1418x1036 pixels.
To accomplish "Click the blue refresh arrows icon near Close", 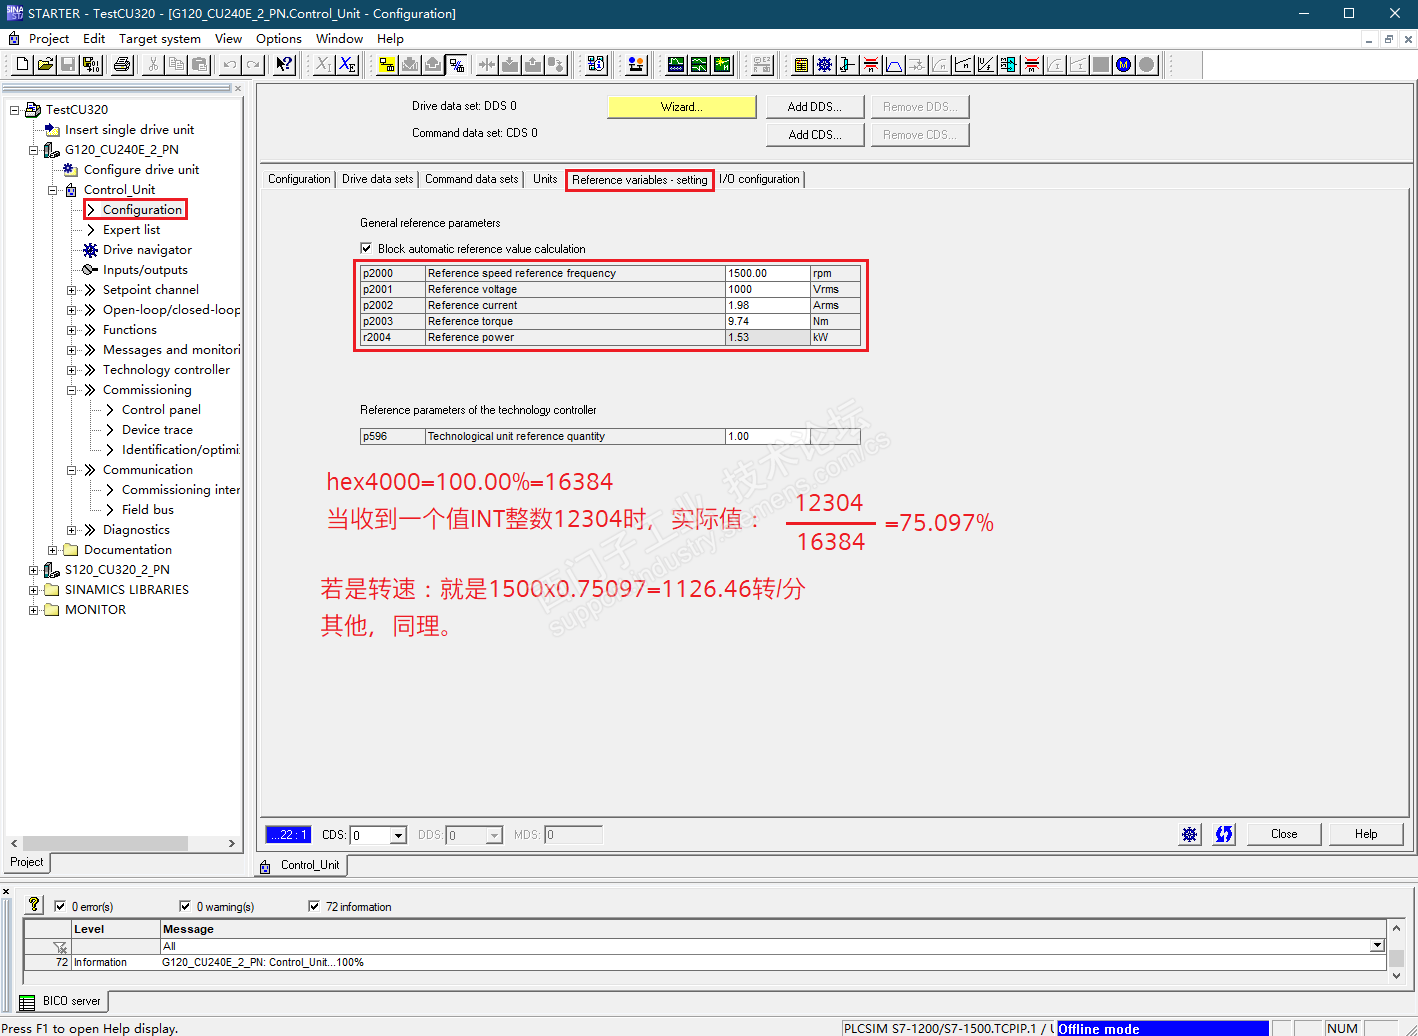I will click(x=1224, y=834).
